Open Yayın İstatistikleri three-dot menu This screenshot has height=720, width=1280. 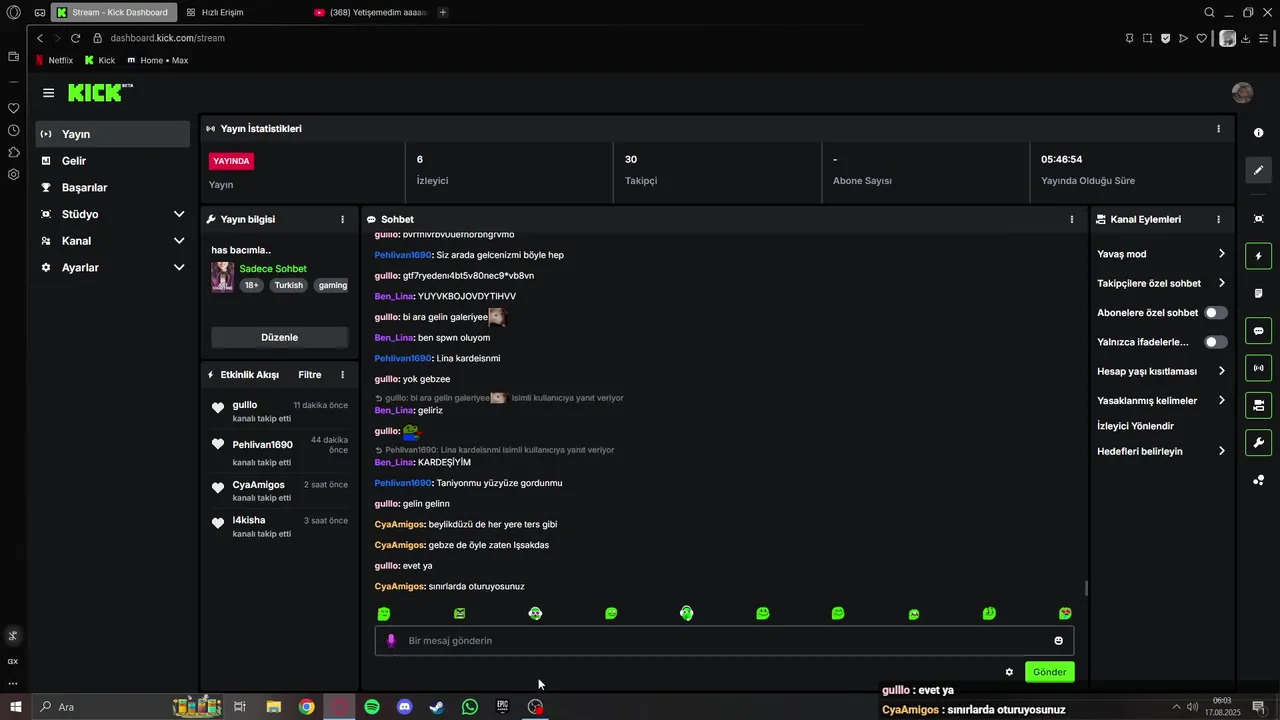1218,128
